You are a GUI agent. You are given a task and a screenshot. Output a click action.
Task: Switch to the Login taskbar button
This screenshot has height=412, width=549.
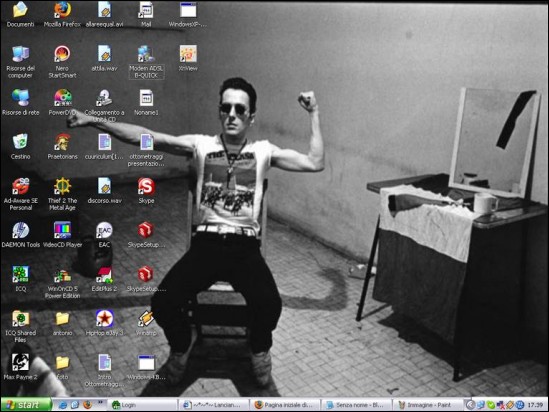pyautogui.click(x=142, y=405)
